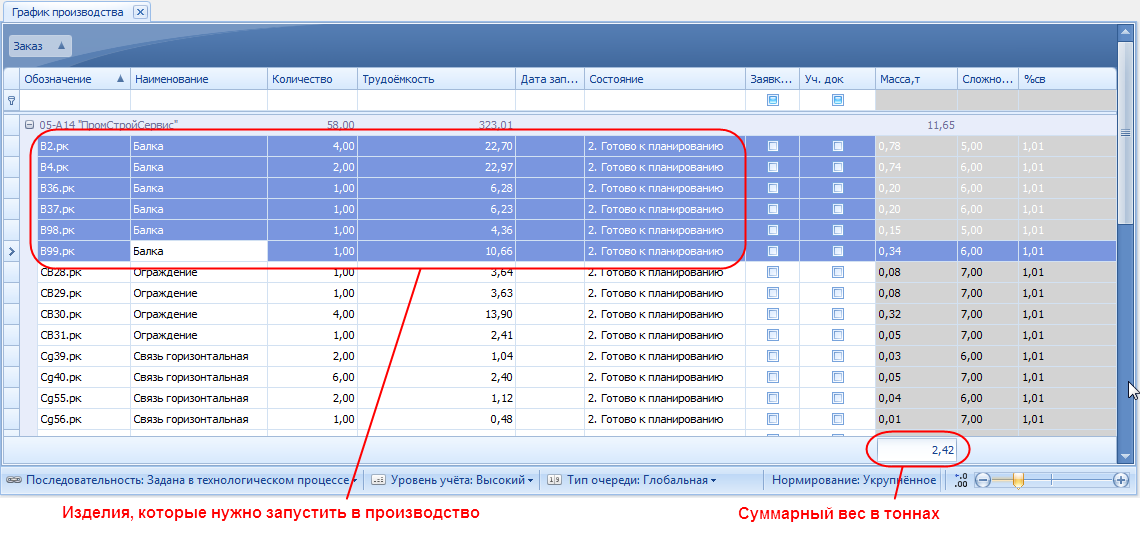Viewport: 1140px width, 536px height.
Task: Click the zoom slider handle
Action: (1018, 480)
